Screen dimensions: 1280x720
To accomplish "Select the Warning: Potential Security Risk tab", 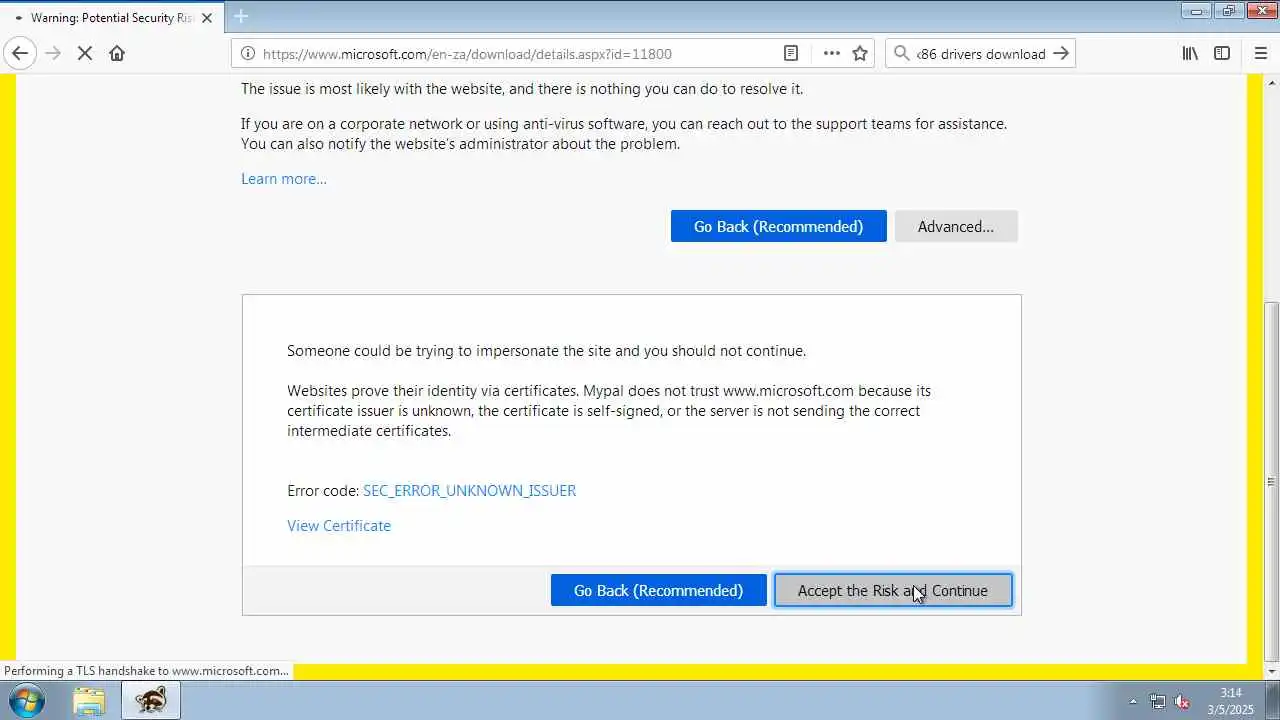I will (x=111, y=18).
